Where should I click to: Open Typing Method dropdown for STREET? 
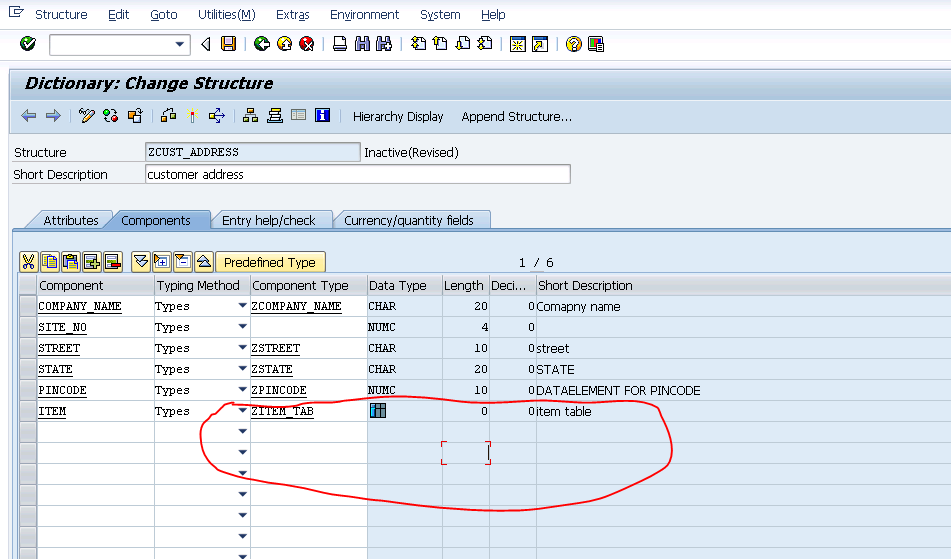pos(243,347)
